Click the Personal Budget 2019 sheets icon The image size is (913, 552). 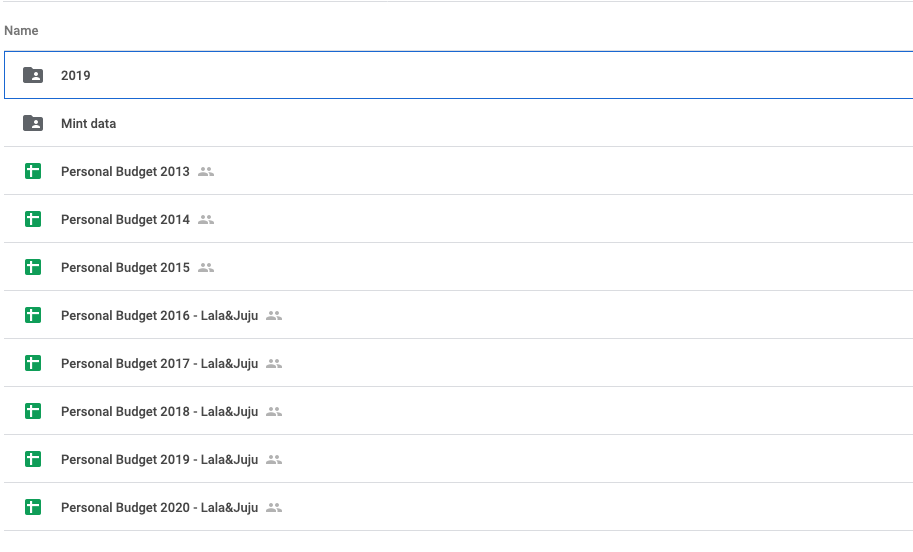click(33, 459)
